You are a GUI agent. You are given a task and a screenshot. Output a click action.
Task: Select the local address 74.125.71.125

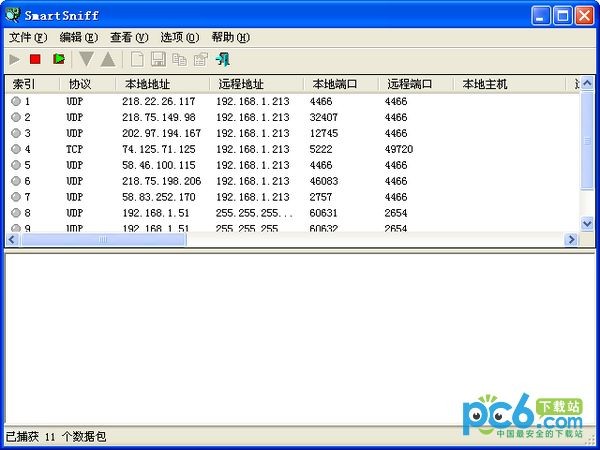158,149
